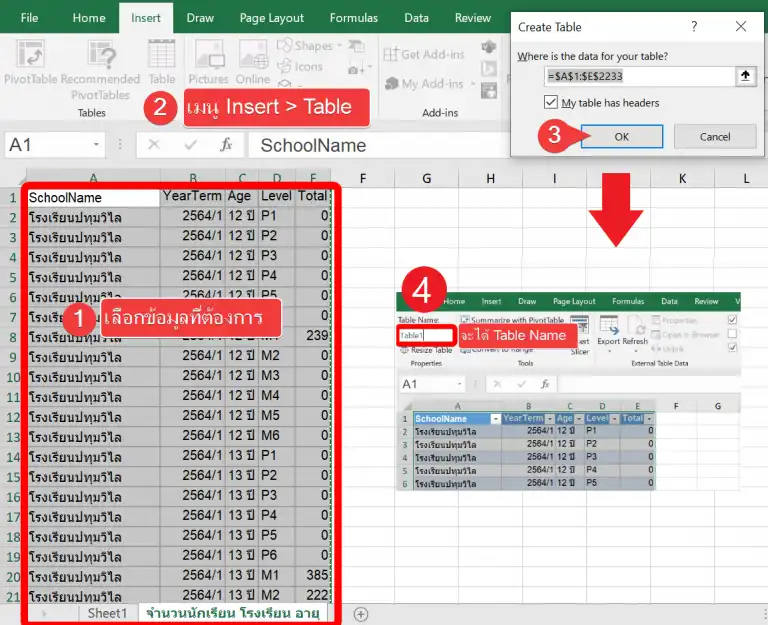Open the Page Layout ribbon tab

(272, 18)
